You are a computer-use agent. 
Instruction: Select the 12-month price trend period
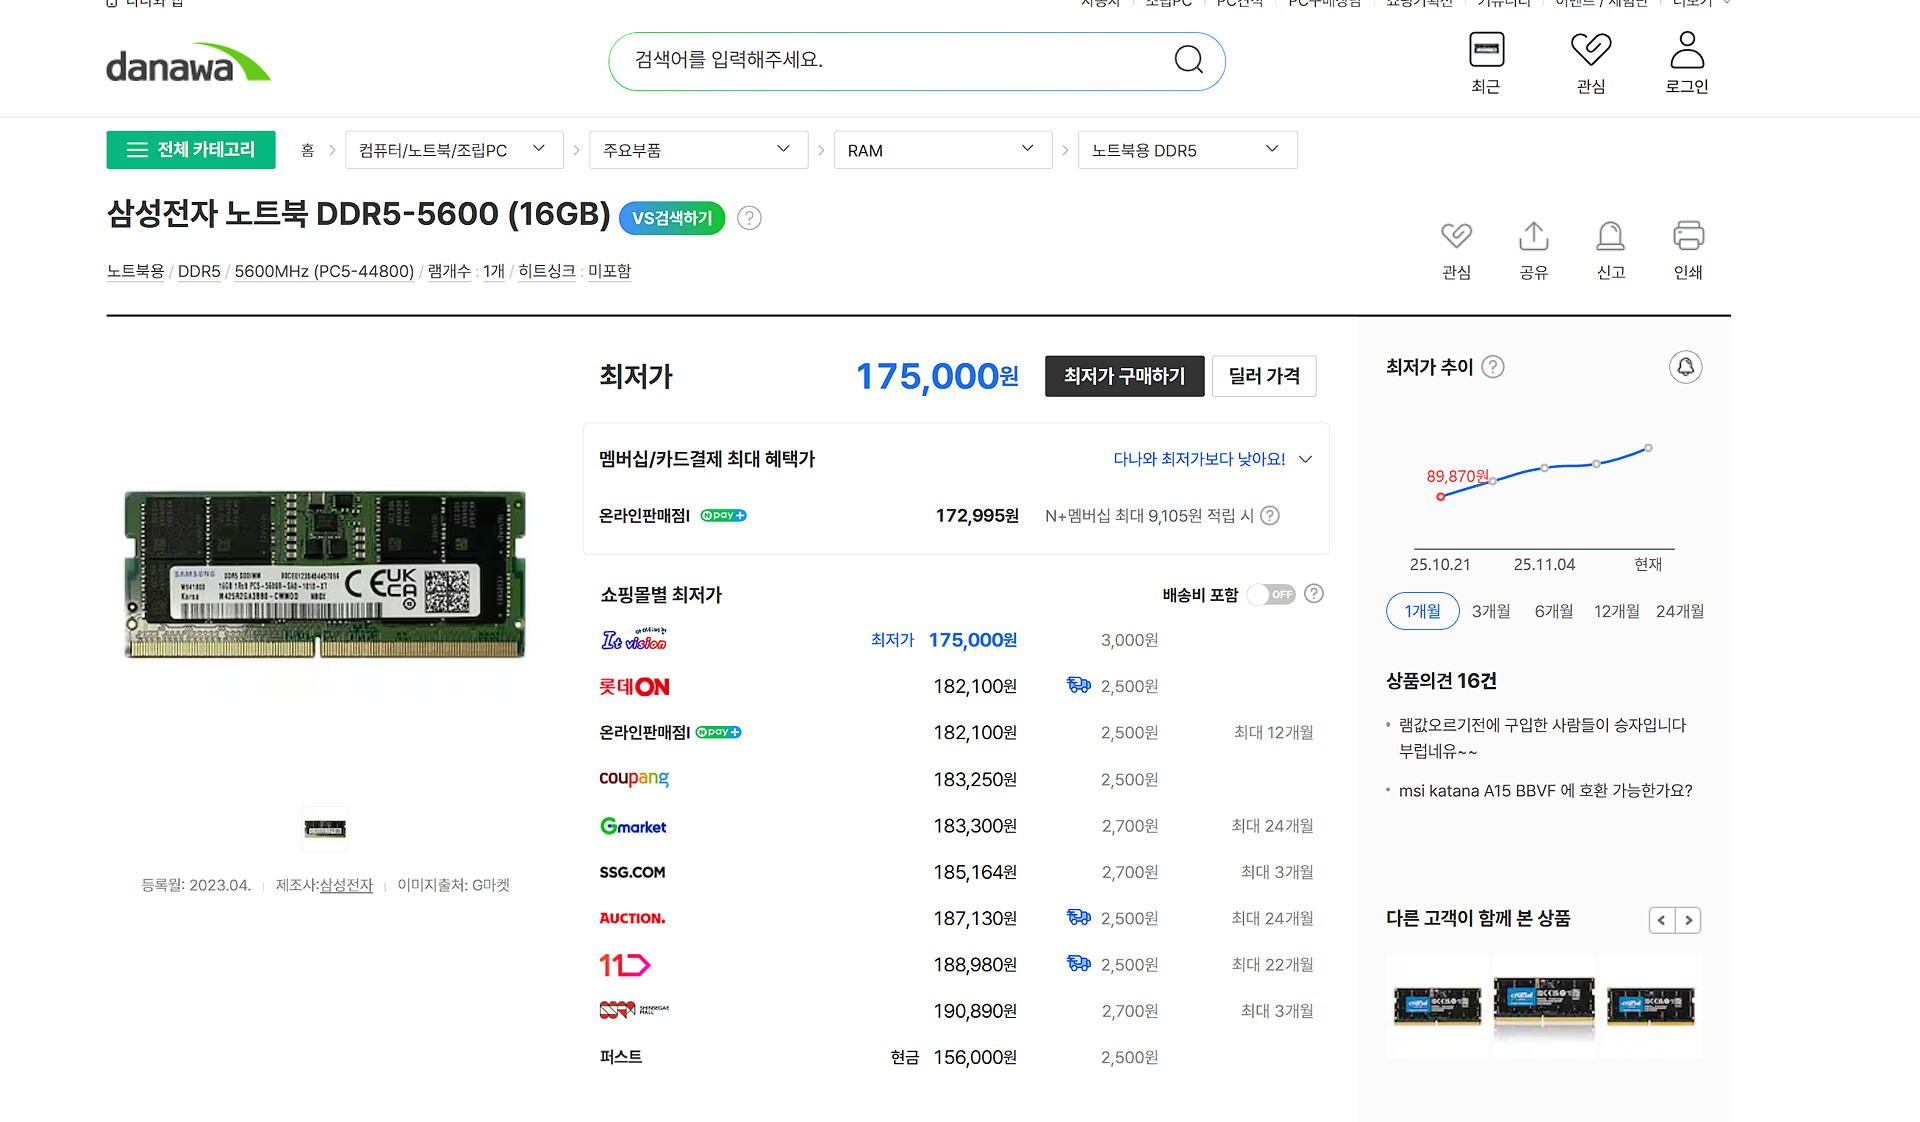click(1616, 611)
